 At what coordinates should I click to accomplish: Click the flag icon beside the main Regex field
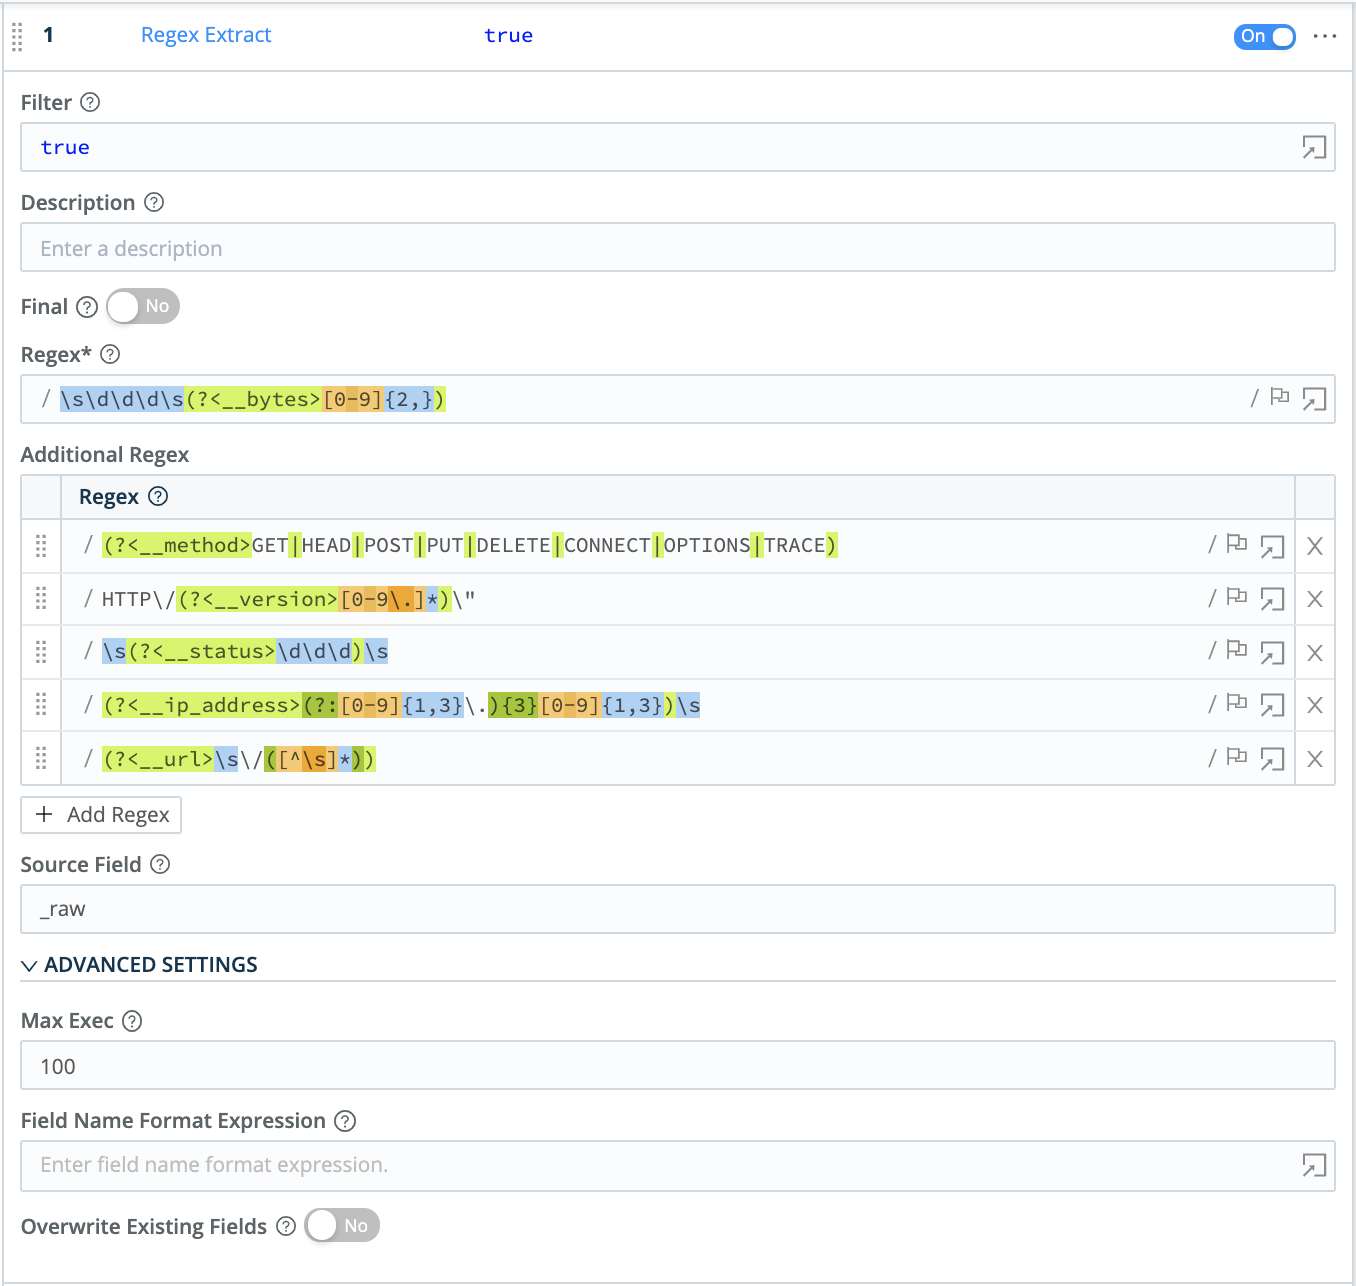1280,396
